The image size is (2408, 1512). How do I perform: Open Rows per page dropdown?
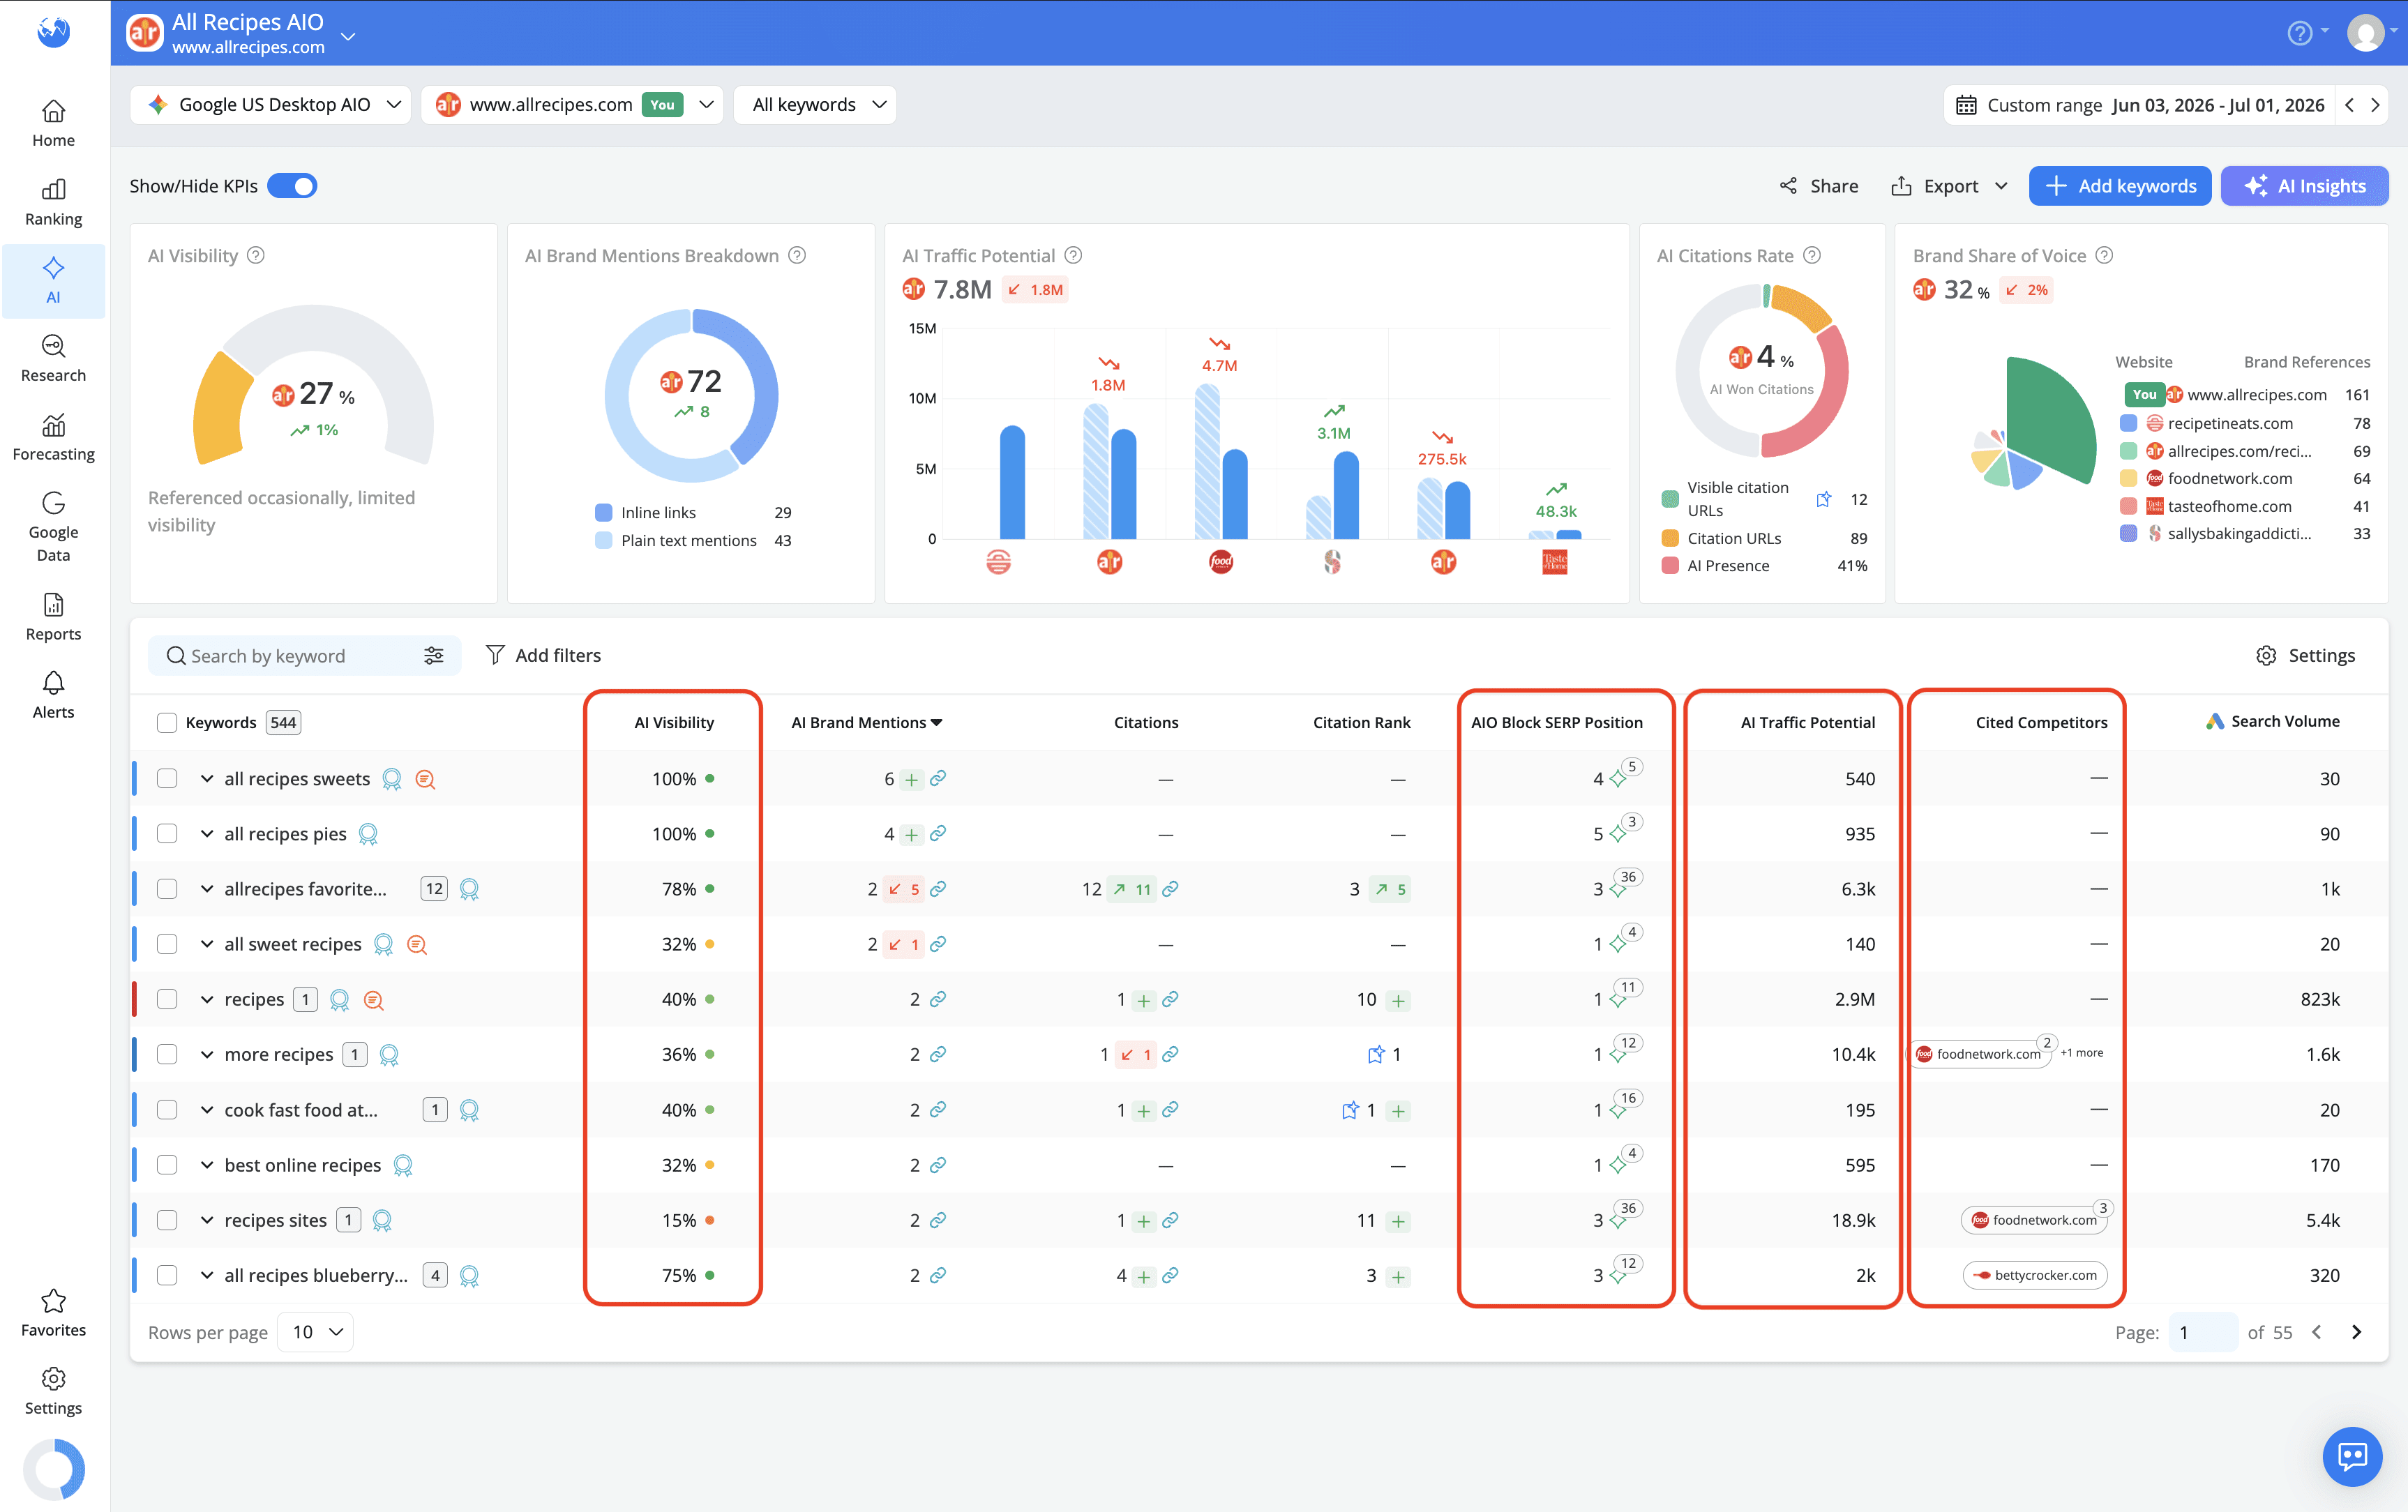tap(316, 1332)
